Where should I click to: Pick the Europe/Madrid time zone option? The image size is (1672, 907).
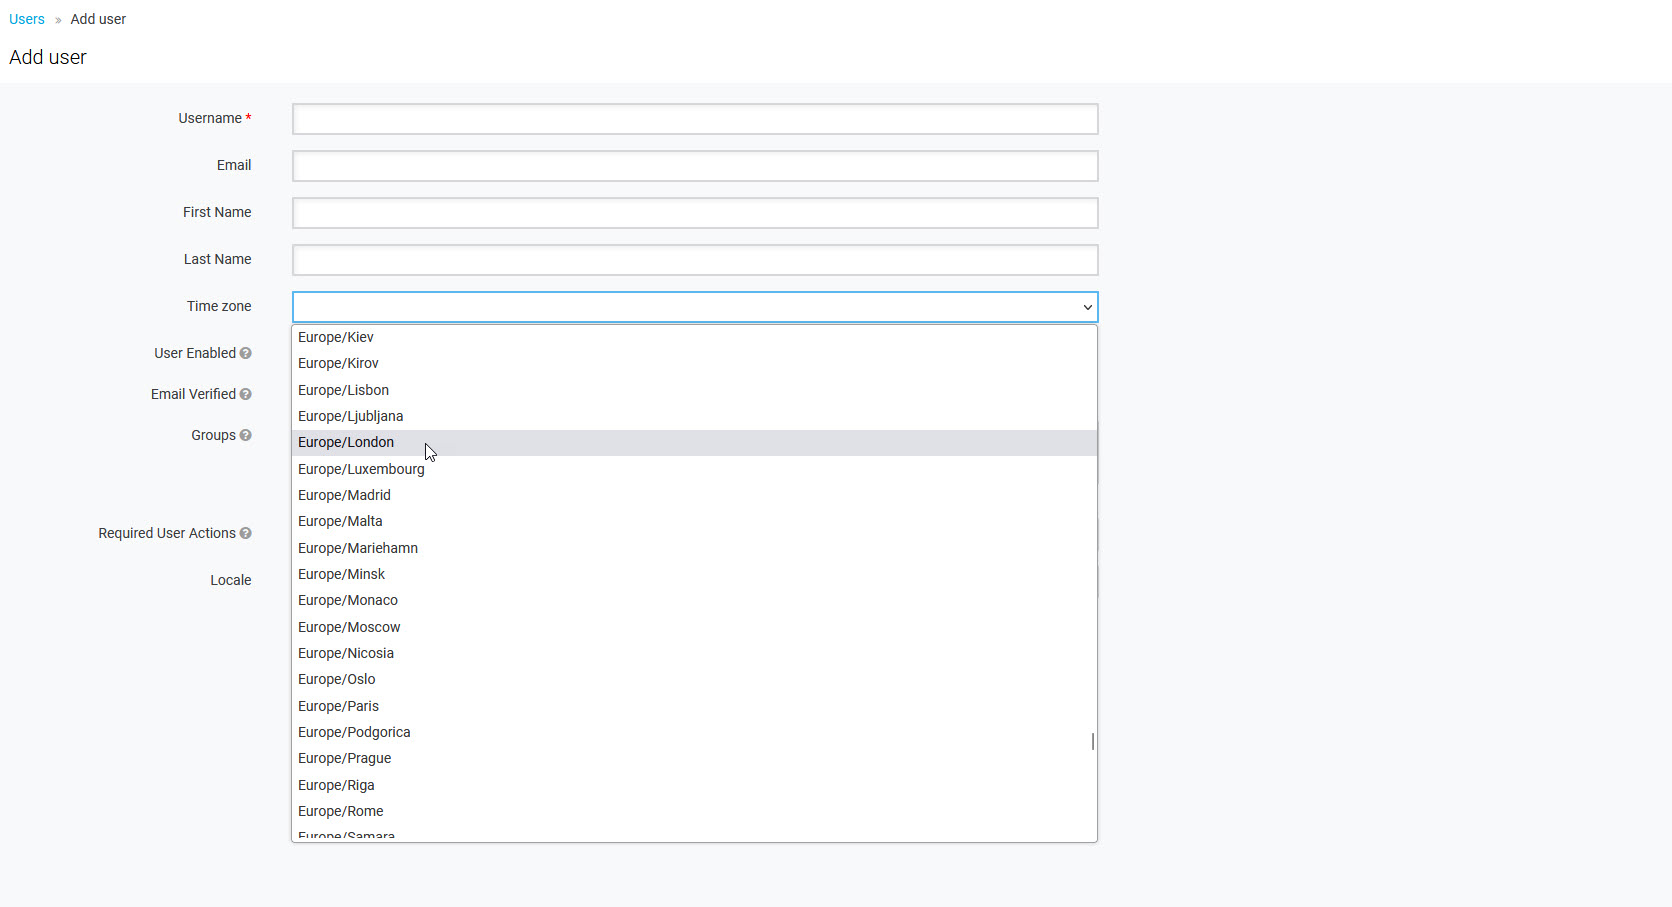point(344,495)
